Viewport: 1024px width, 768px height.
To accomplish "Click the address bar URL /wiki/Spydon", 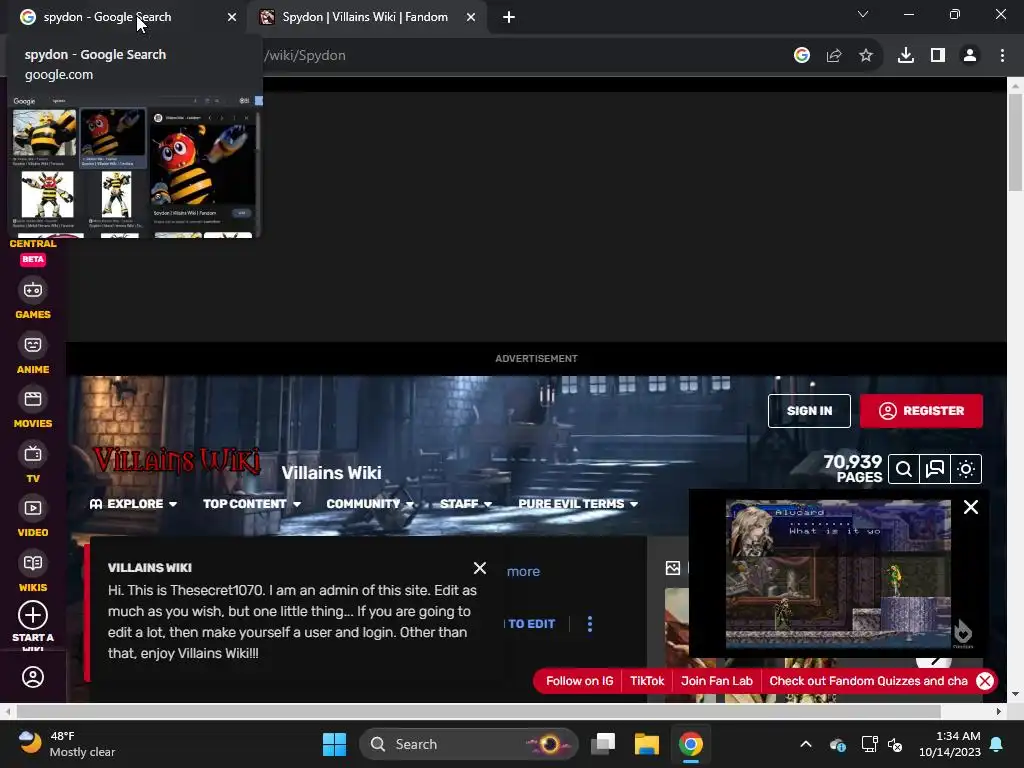I will coord(305,56).
